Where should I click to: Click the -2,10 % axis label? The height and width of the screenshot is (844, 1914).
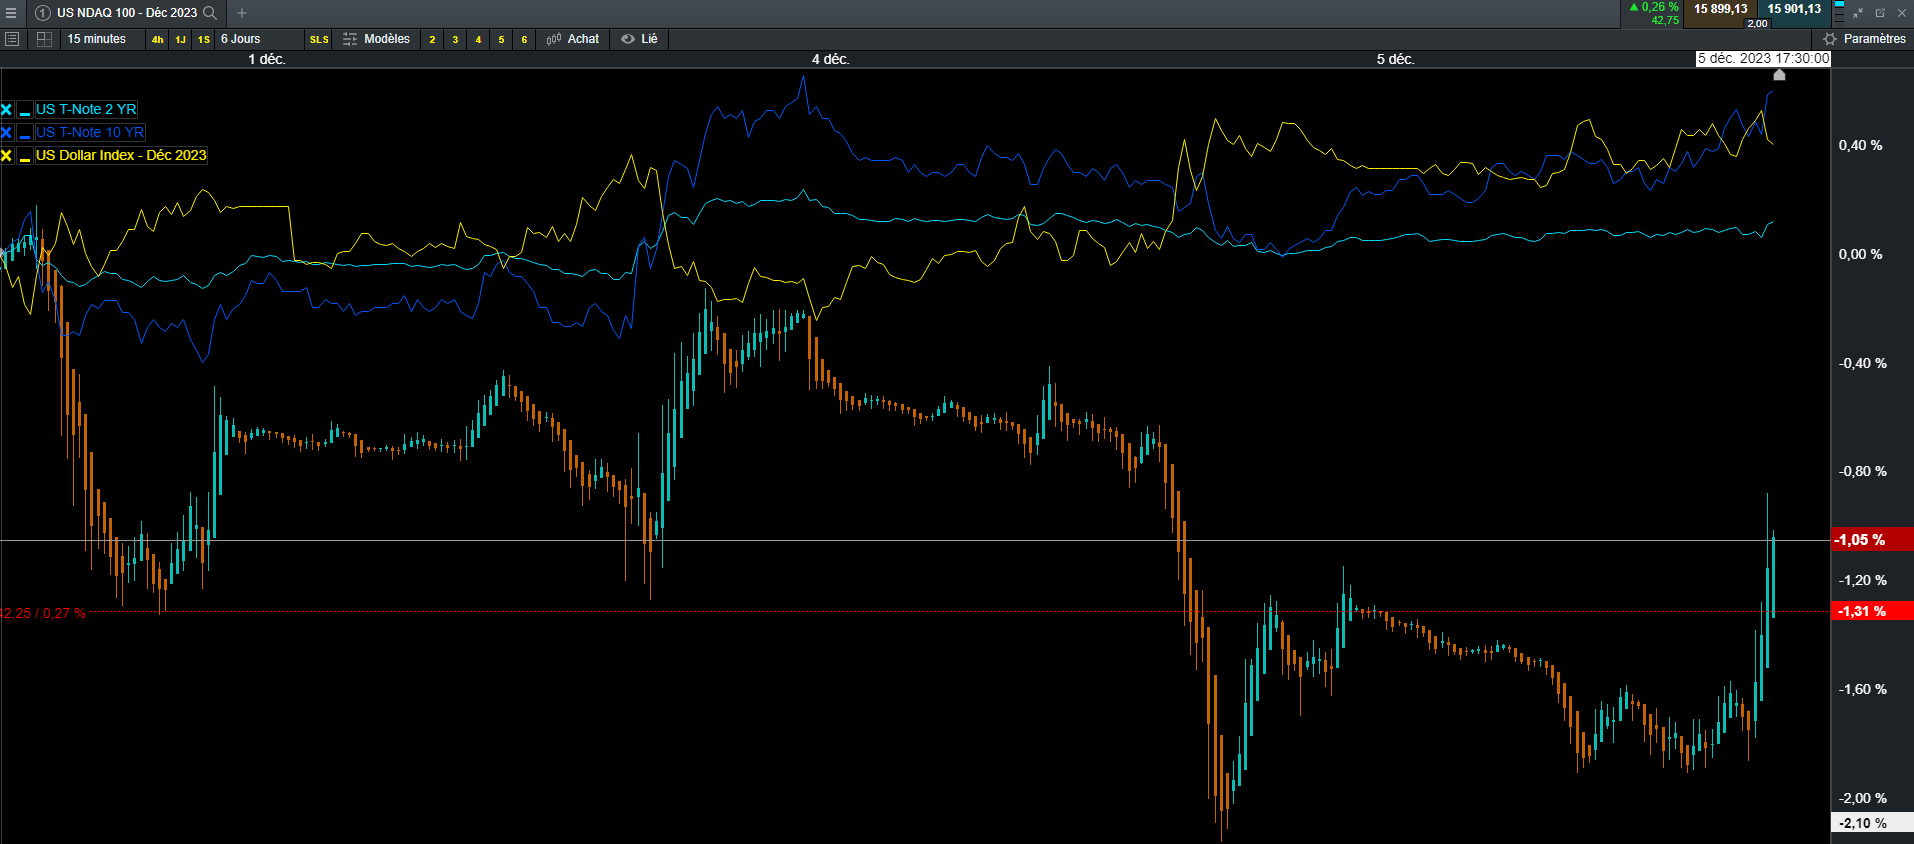[1872, 823]
